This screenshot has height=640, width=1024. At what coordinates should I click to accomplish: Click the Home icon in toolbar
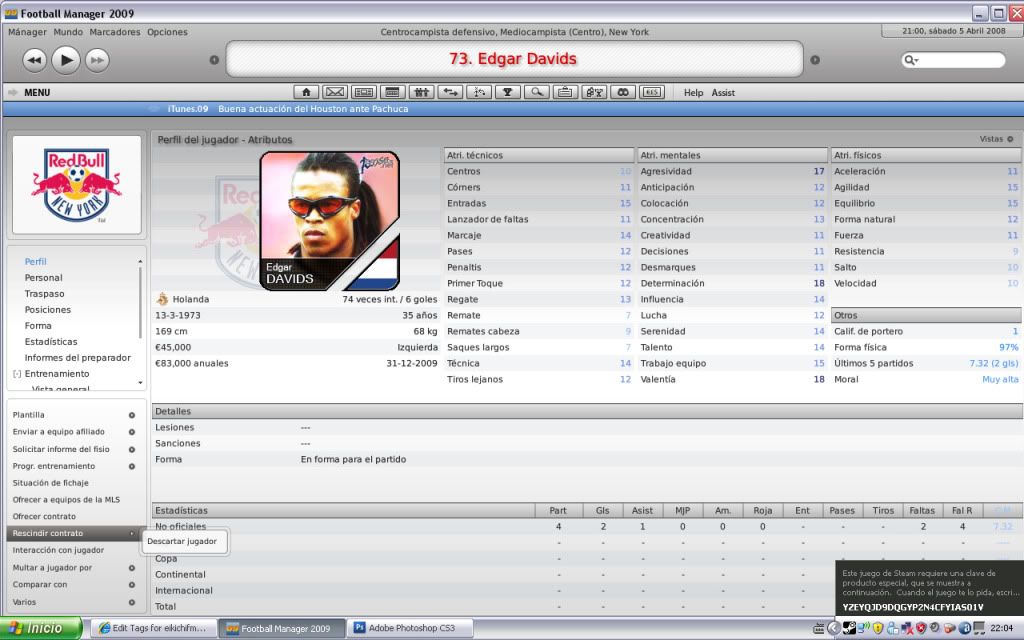(306, 92)
